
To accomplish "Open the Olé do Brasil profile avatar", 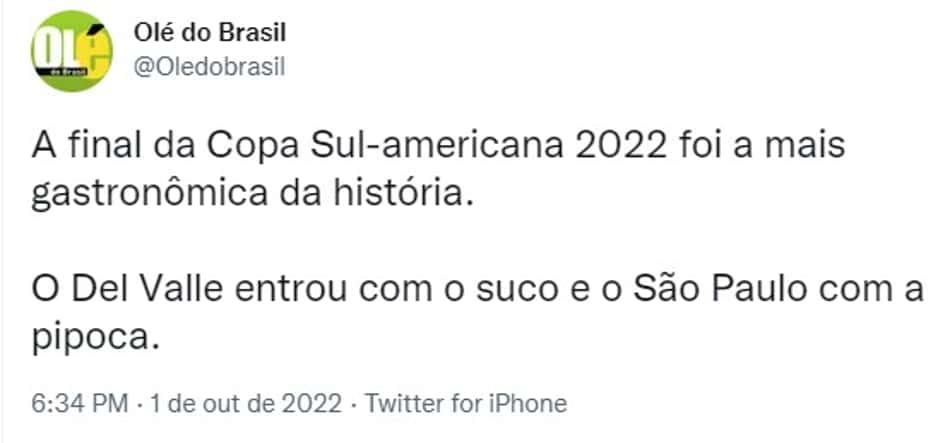I will click(x=71, y=52).
